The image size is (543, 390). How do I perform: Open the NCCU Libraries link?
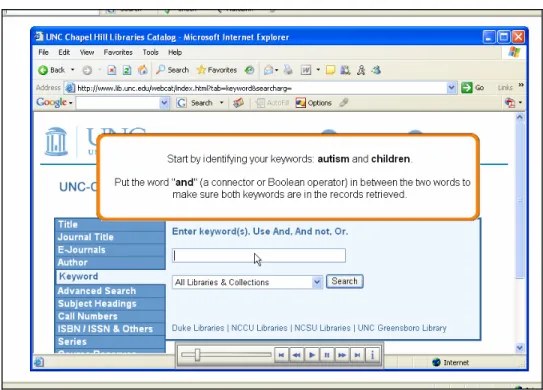[x=259, y=328]
